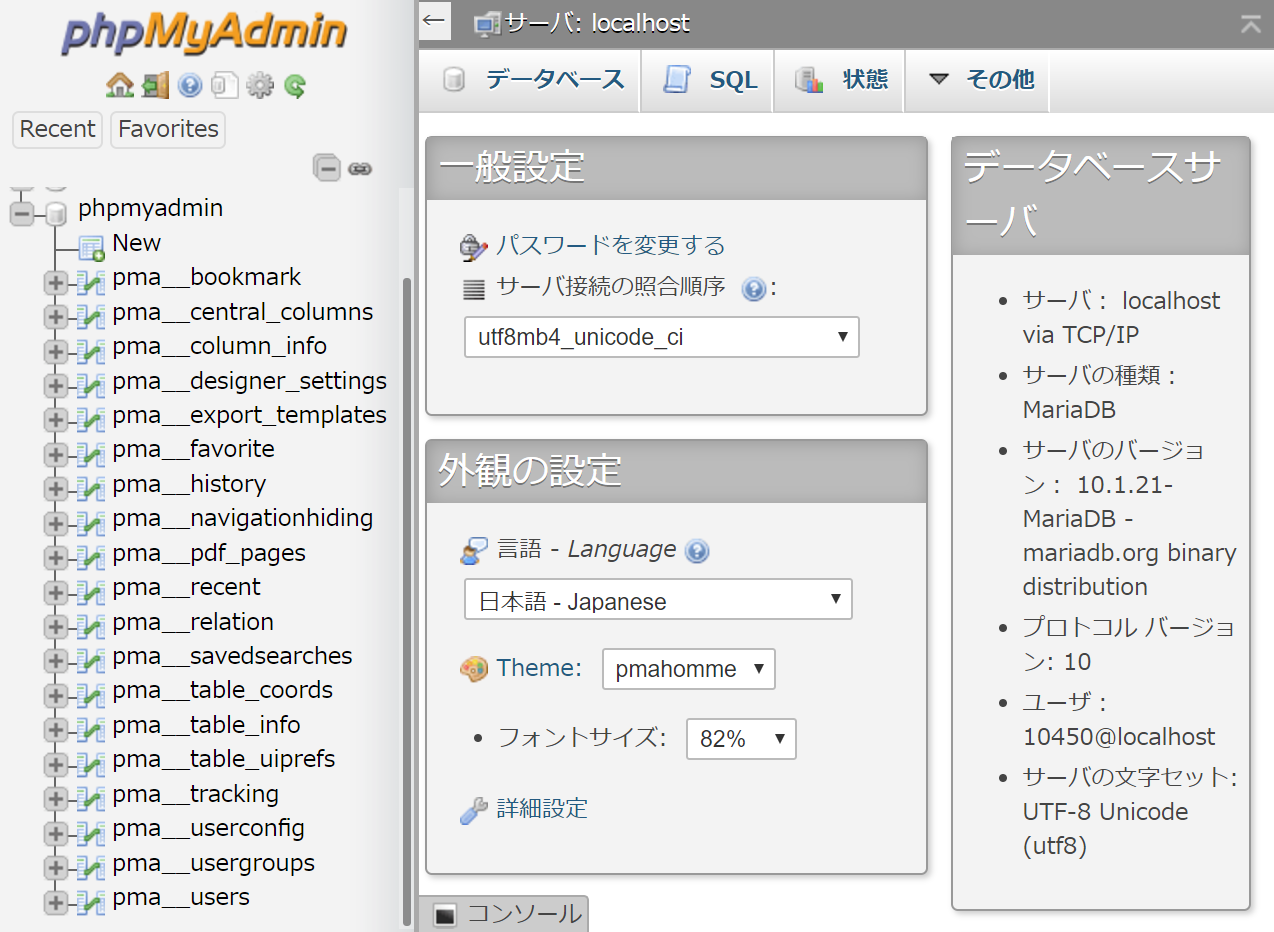
Task: Select the pma__table_info tree item
Action: click(206, 725)
